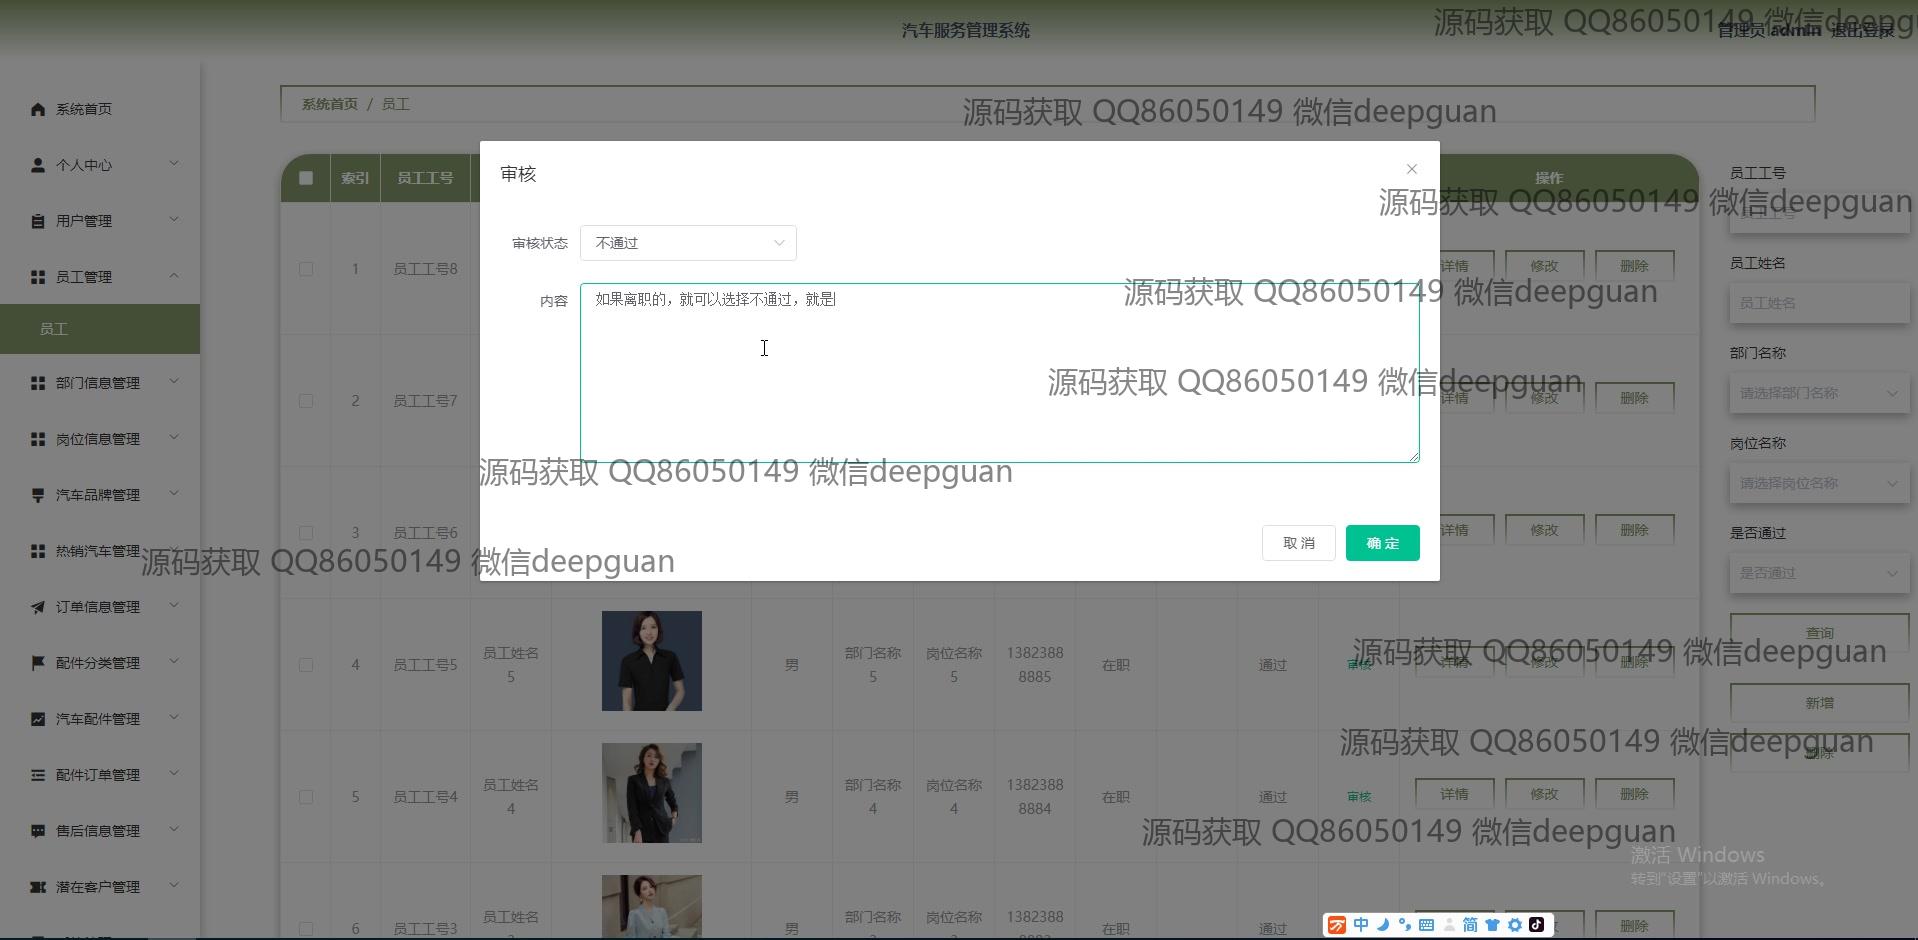
Task: Click the ticket icon beside 潜在客户管理
Action: 38,887
